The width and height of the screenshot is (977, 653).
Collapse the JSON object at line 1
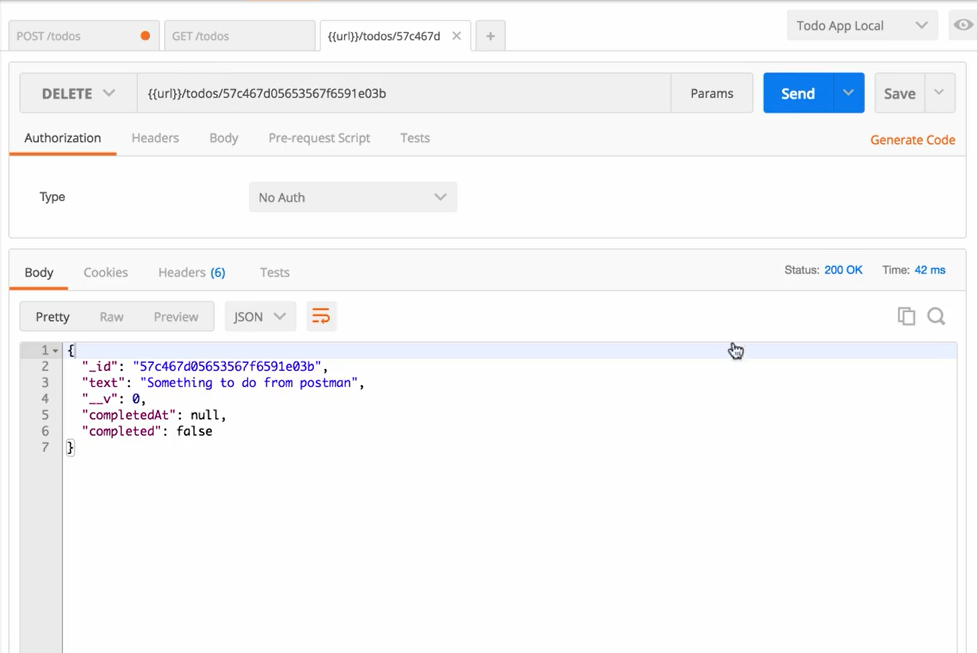point(56,351)
